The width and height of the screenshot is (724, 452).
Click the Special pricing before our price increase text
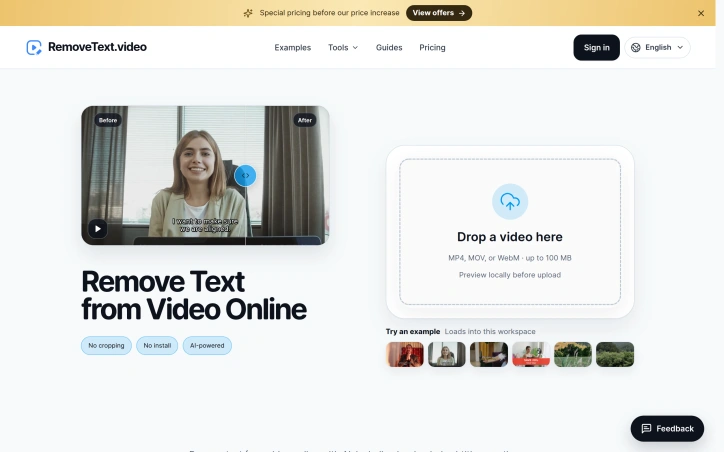(329, 13)
